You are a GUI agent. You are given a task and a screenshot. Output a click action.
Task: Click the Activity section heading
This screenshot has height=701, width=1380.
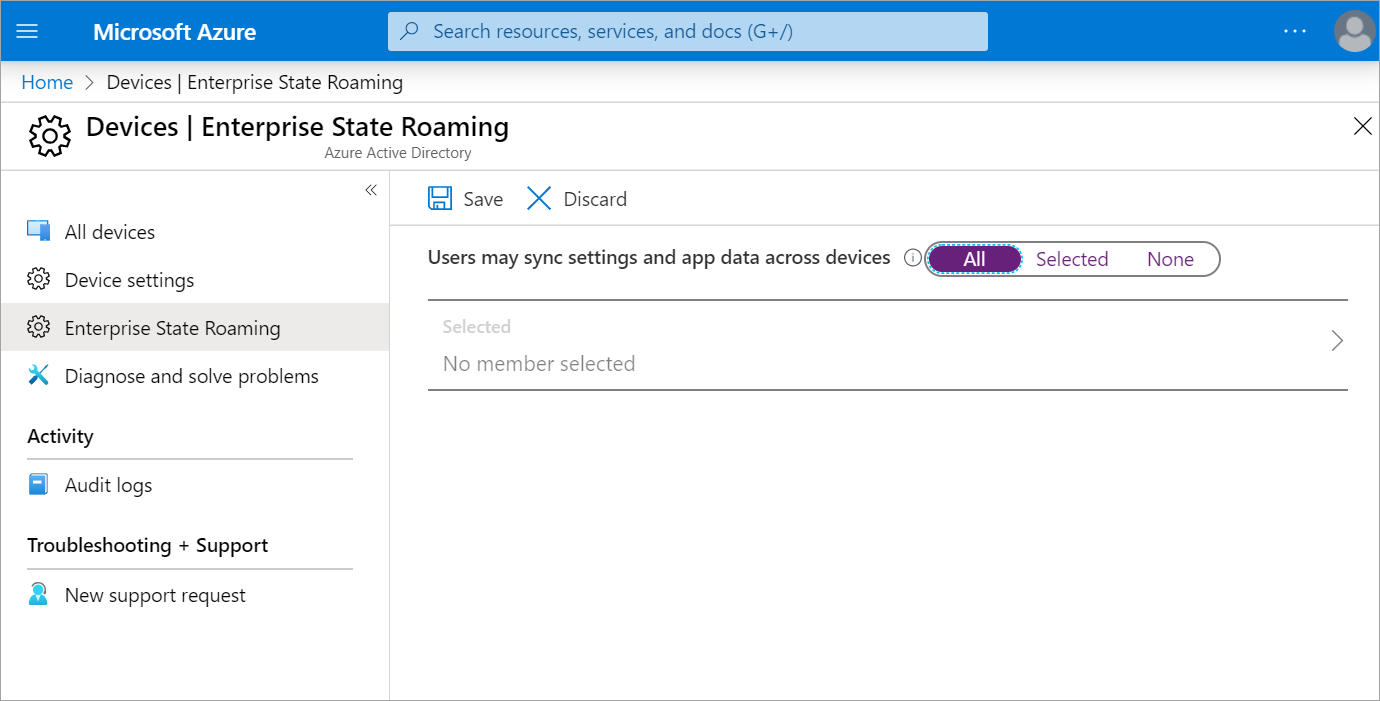[60, 436]
